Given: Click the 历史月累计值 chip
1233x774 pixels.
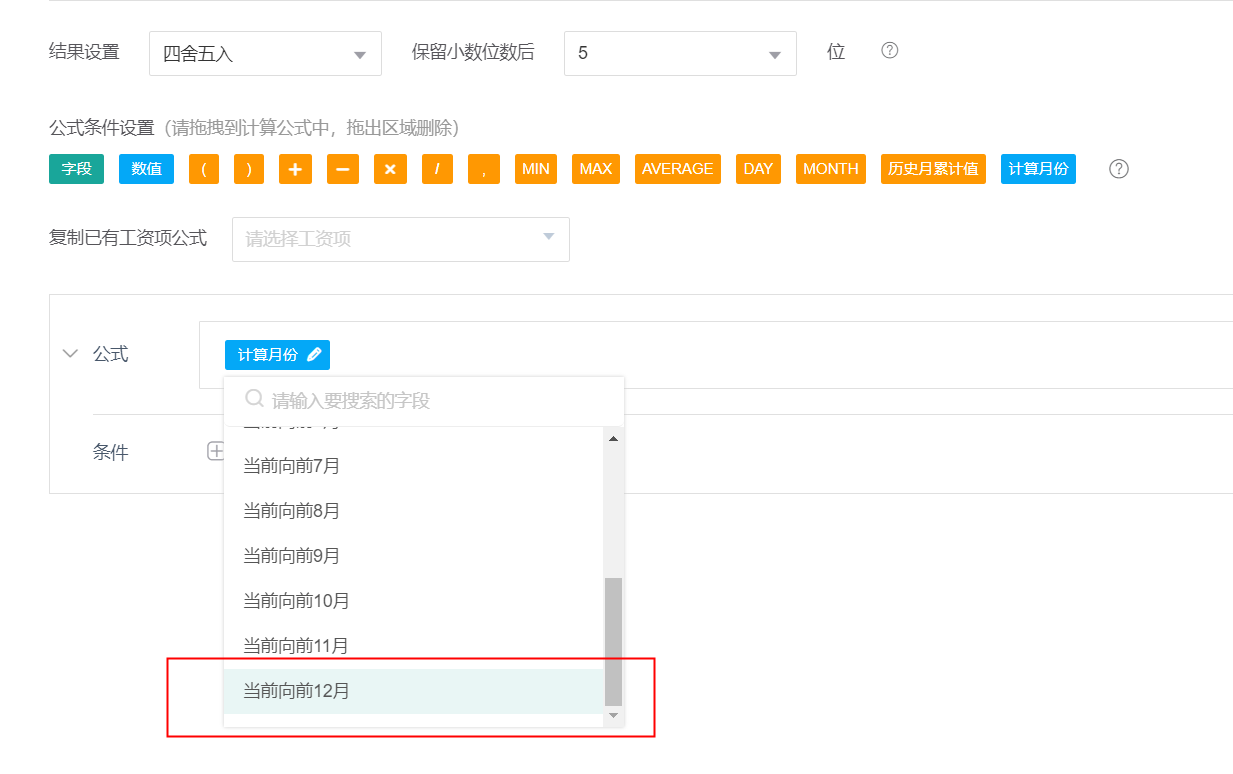Looking at the screenshot, I should pyautogui.click(x=933, y=169).
